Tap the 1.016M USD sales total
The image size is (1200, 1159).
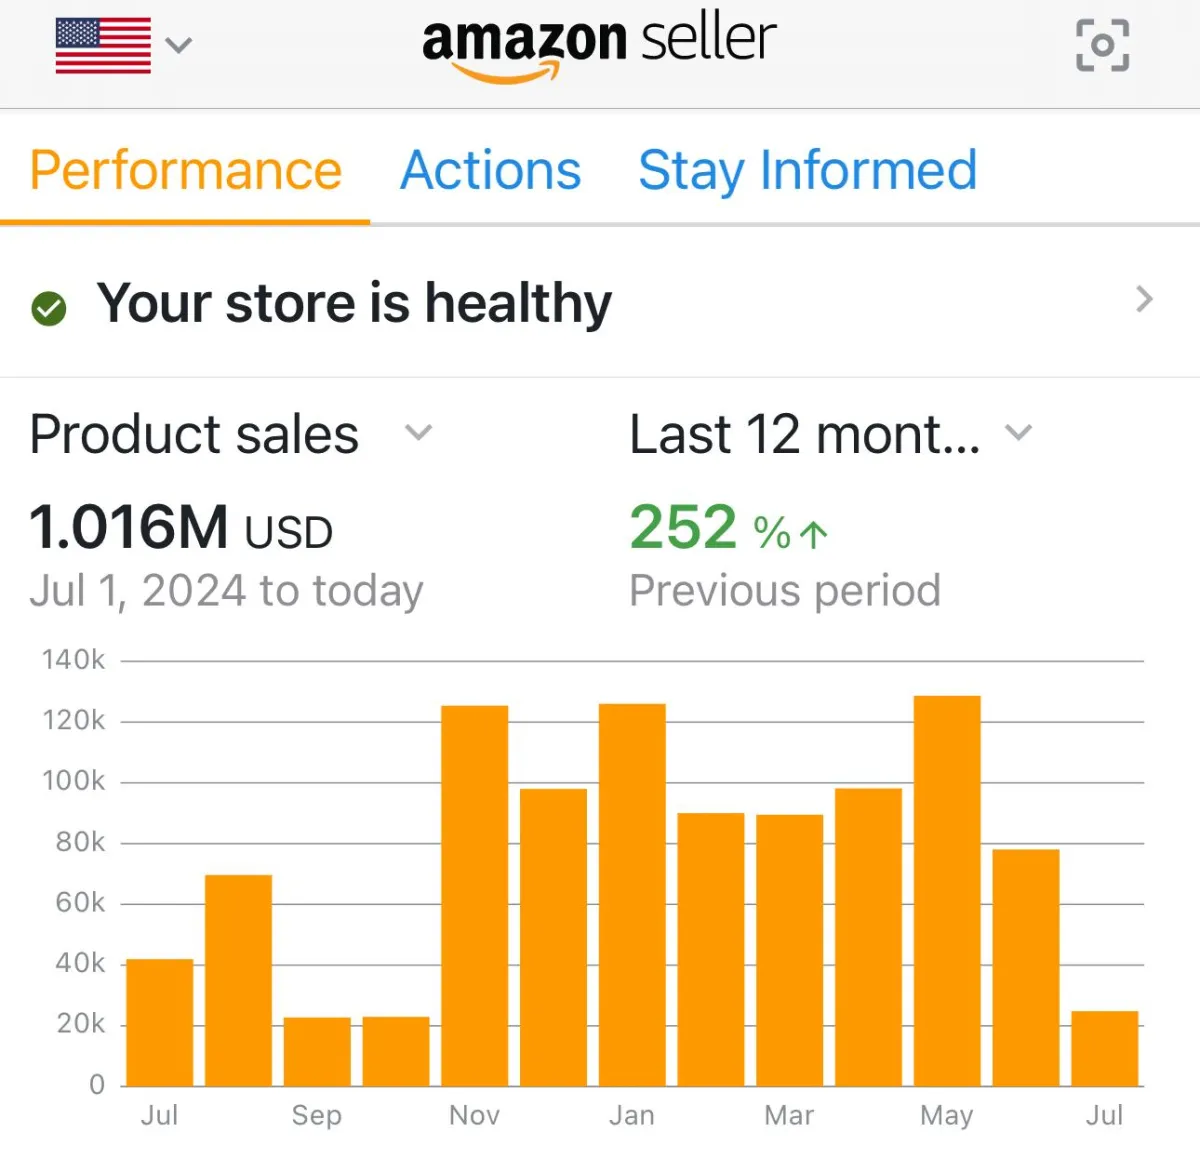coord(181,527)
